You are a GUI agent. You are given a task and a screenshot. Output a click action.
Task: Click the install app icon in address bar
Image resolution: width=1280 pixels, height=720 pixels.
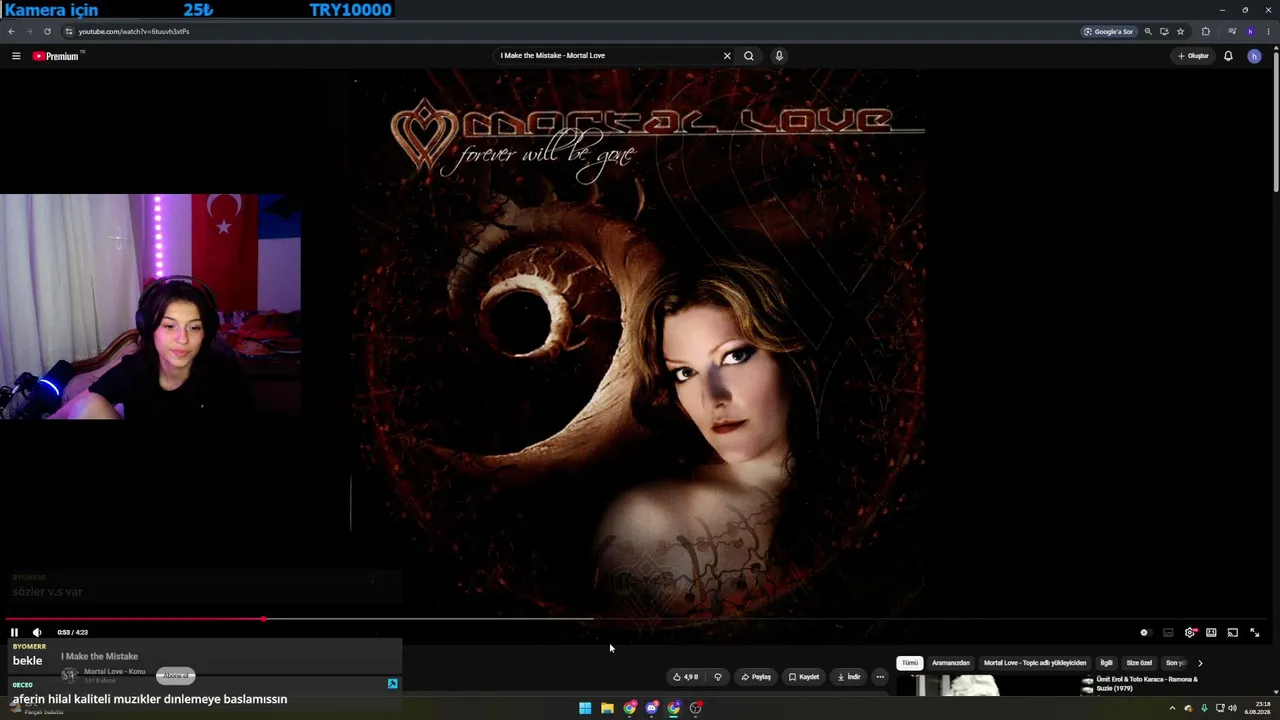1164,31
